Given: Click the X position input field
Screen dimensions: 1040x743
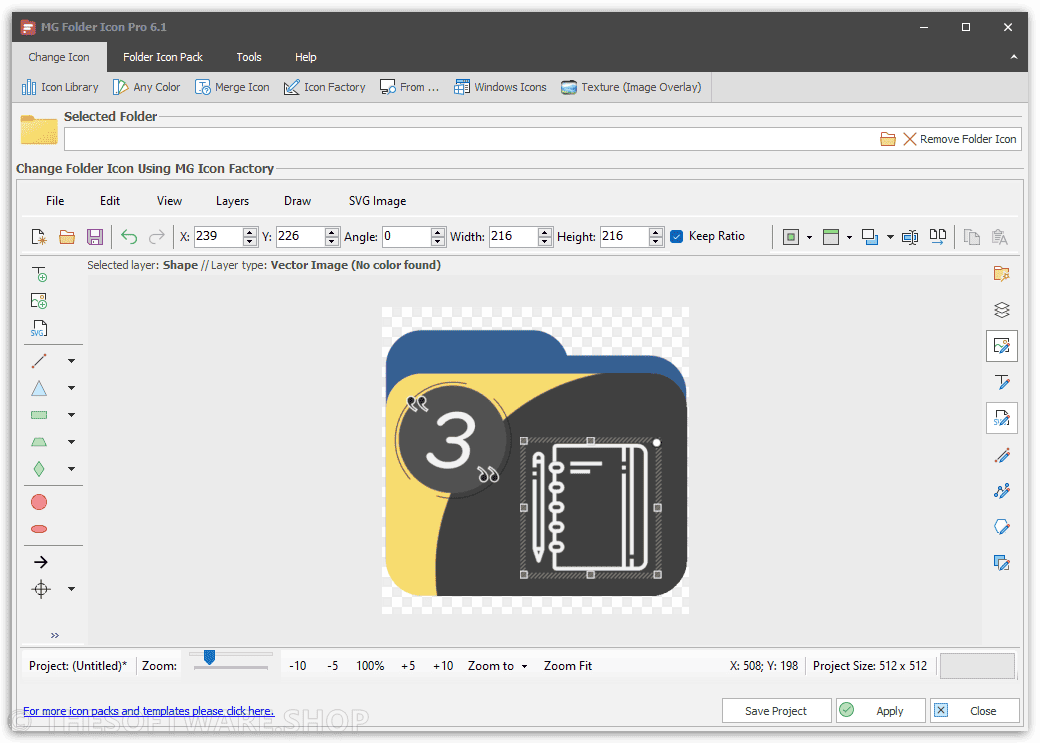Looking at the screenshot, I should click(218, 237).
